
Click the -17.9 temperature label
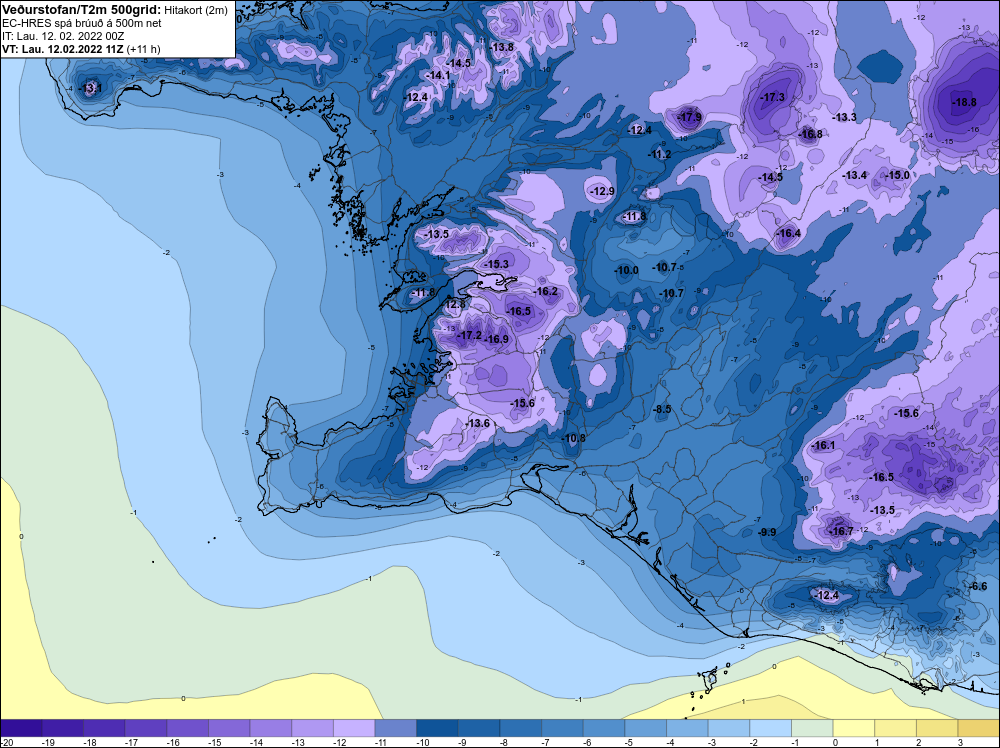click(689, 117)
